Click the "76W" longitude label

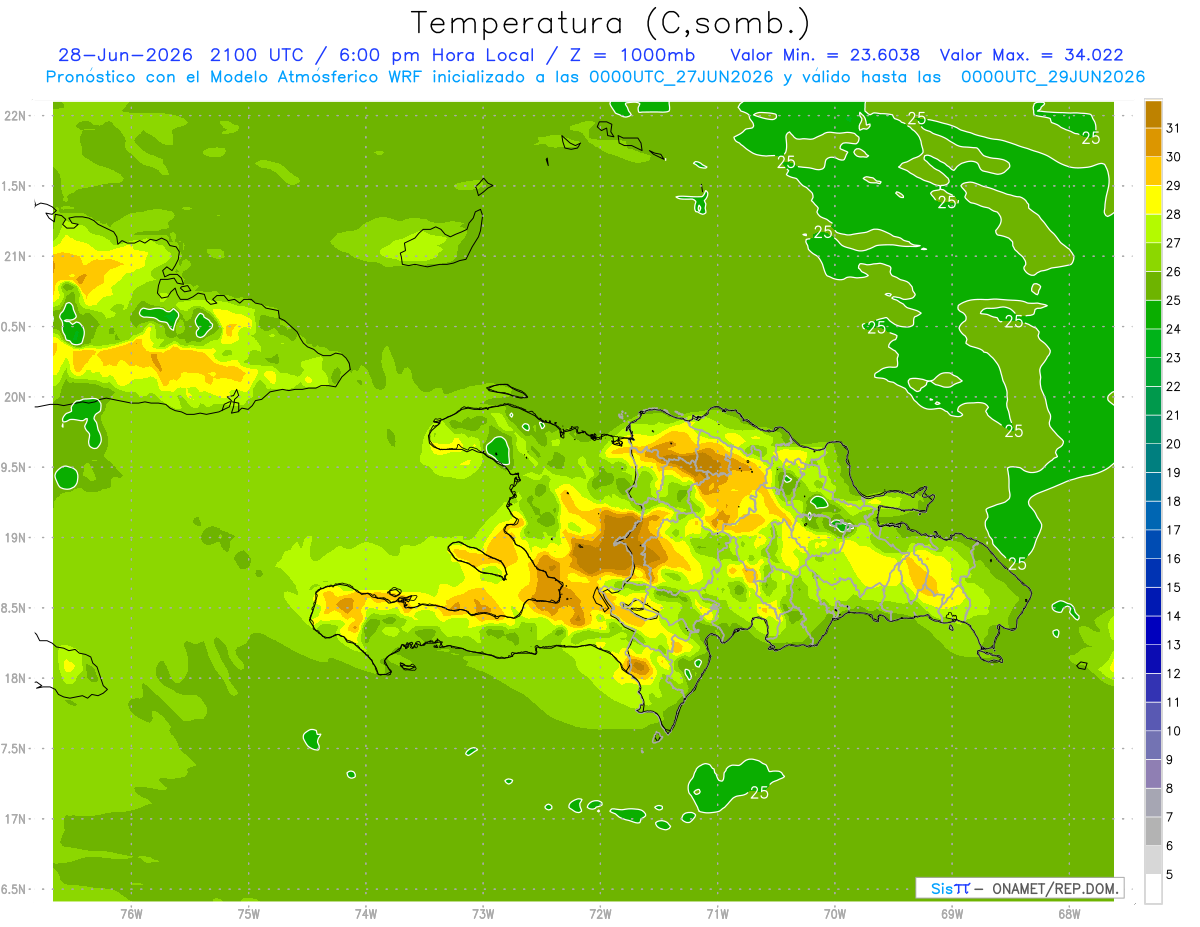131,913
